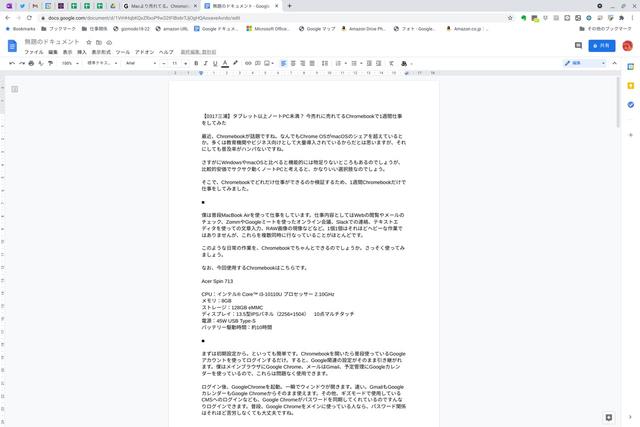The image size is (640, 427).
Task: Open the paragraph style dropdown
Action: pos(102,63)
